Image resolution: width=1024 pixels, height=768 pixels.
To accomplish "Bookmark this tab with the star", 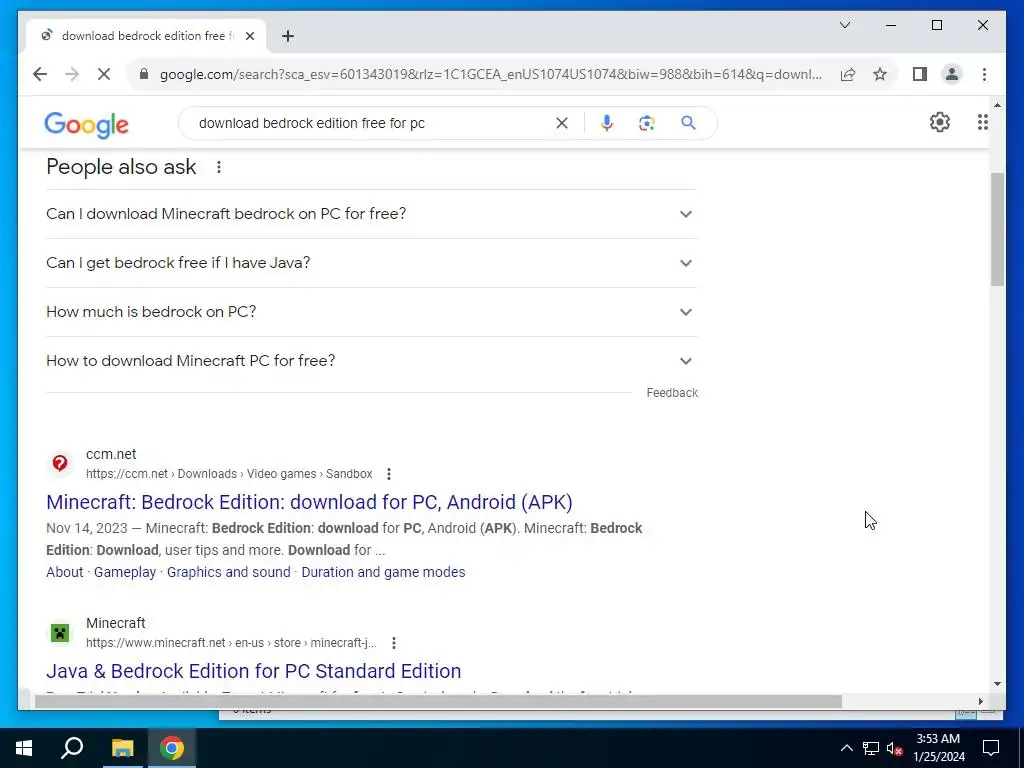I will click(880, 74).
